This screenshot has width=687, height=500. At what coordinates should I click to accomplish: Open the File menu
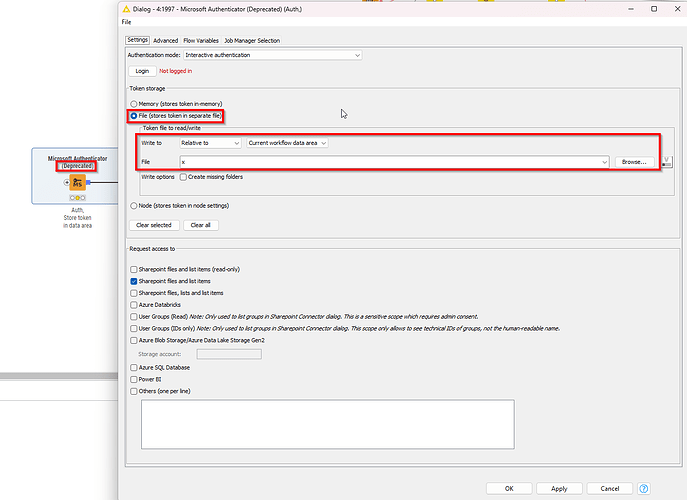126,22
